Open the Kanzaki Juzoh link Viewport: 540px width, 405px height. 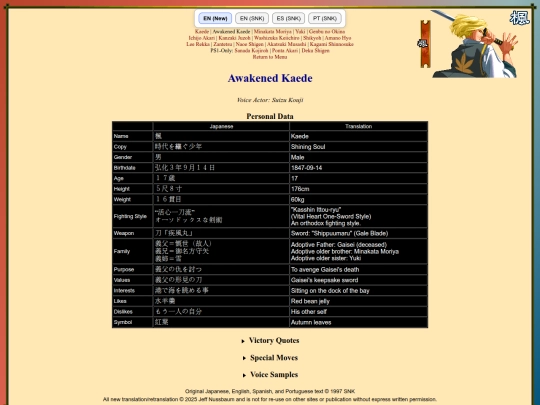(x=235, y=38)
